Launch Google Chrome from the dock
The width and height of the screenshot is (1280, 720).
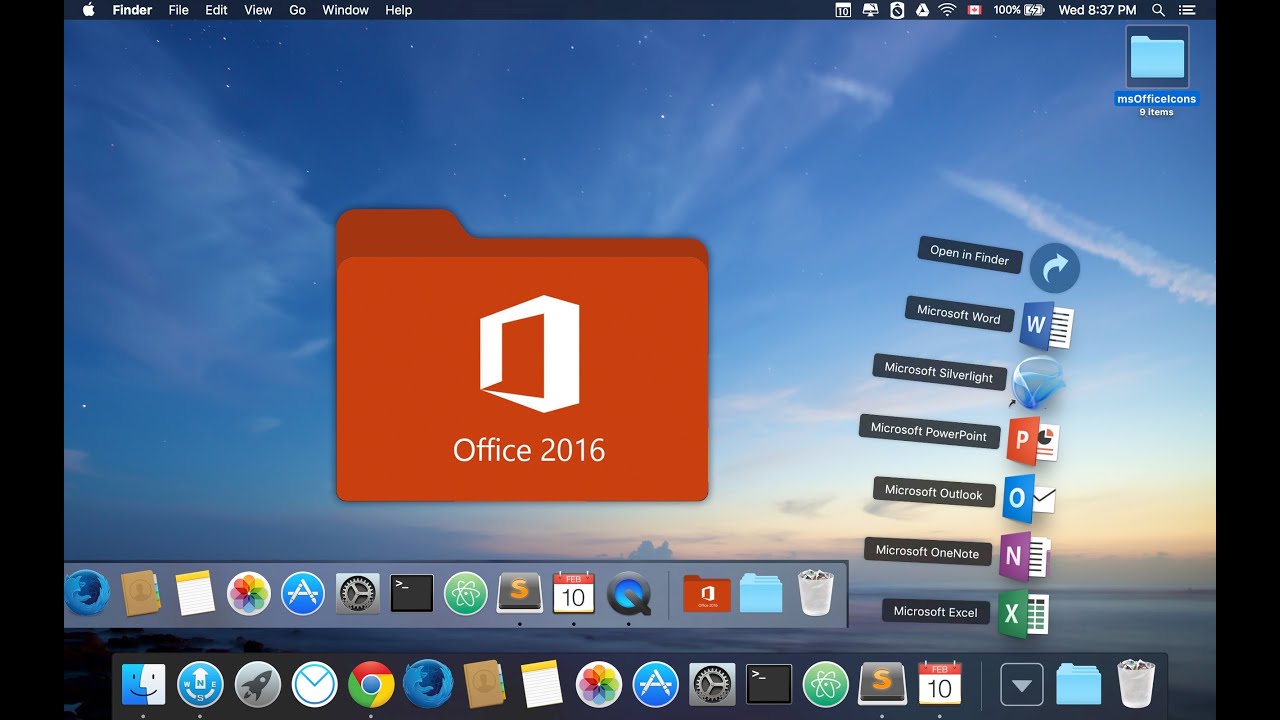pyautogui.click(x=371, y=684)
